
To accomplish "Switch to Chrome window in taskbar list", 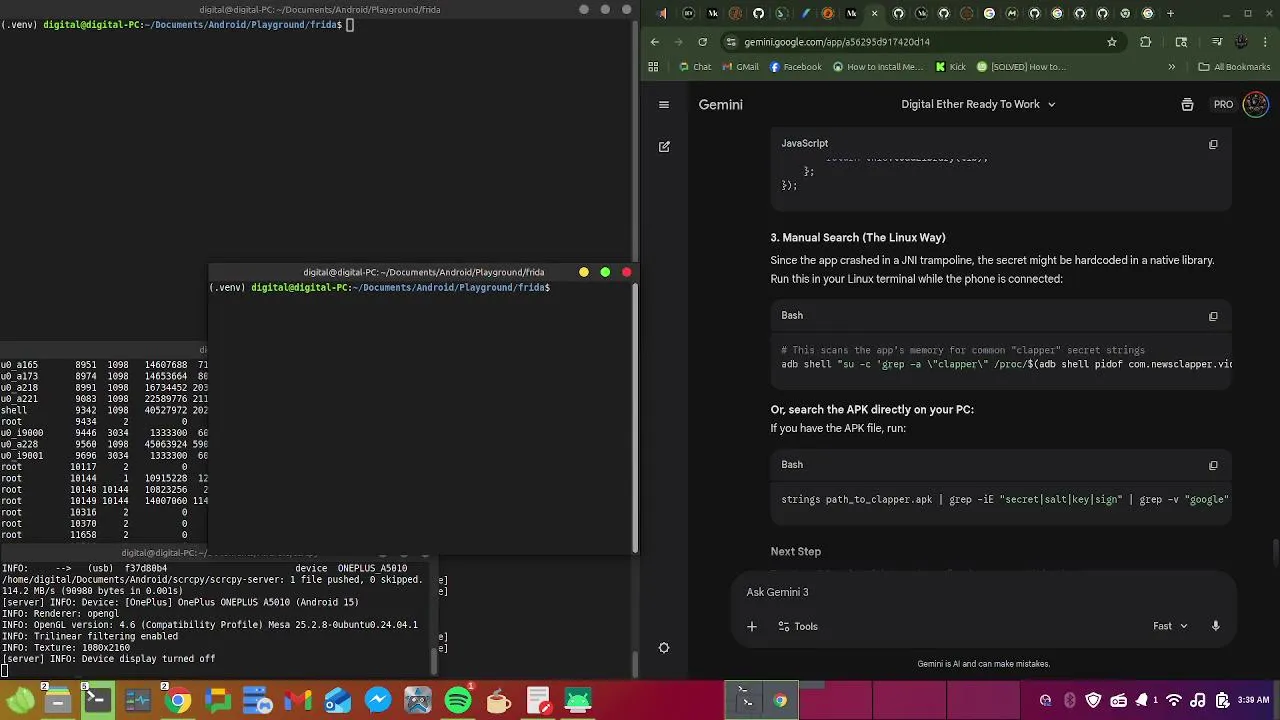I will pyautogui.click(x=780, y=700).
